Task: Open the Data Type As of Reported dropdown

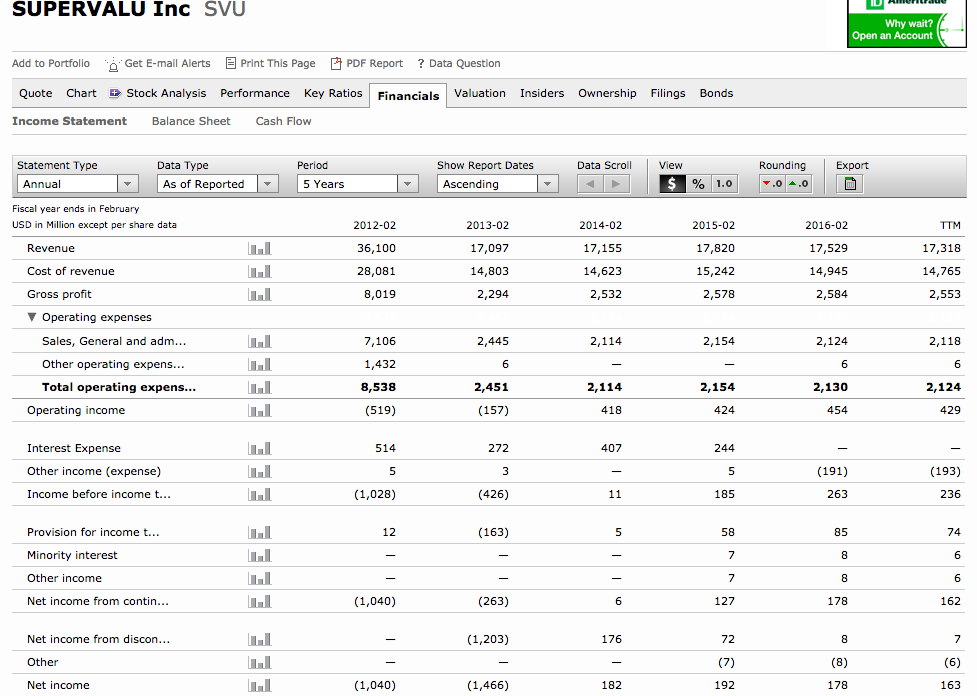Action: [x=217, y=184]
